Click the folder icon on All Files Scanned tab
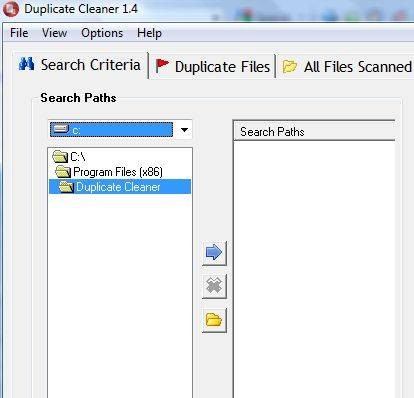Viewport: 414px width, 398px height. 289,66
